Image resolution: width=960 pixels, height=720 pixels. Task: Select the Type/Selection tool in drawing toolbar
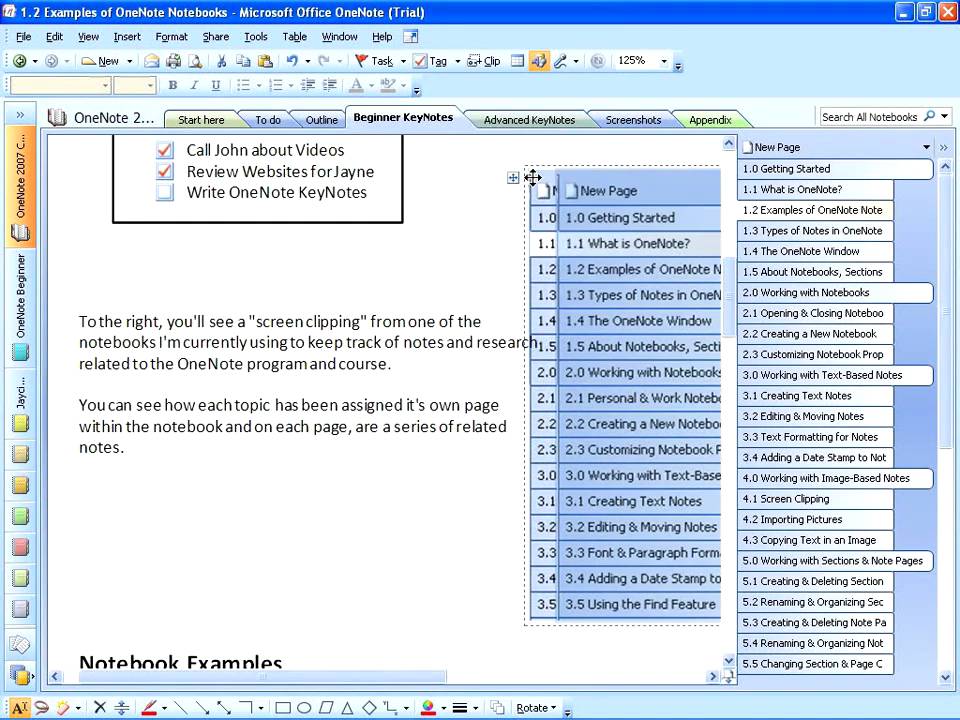(19, 708)
